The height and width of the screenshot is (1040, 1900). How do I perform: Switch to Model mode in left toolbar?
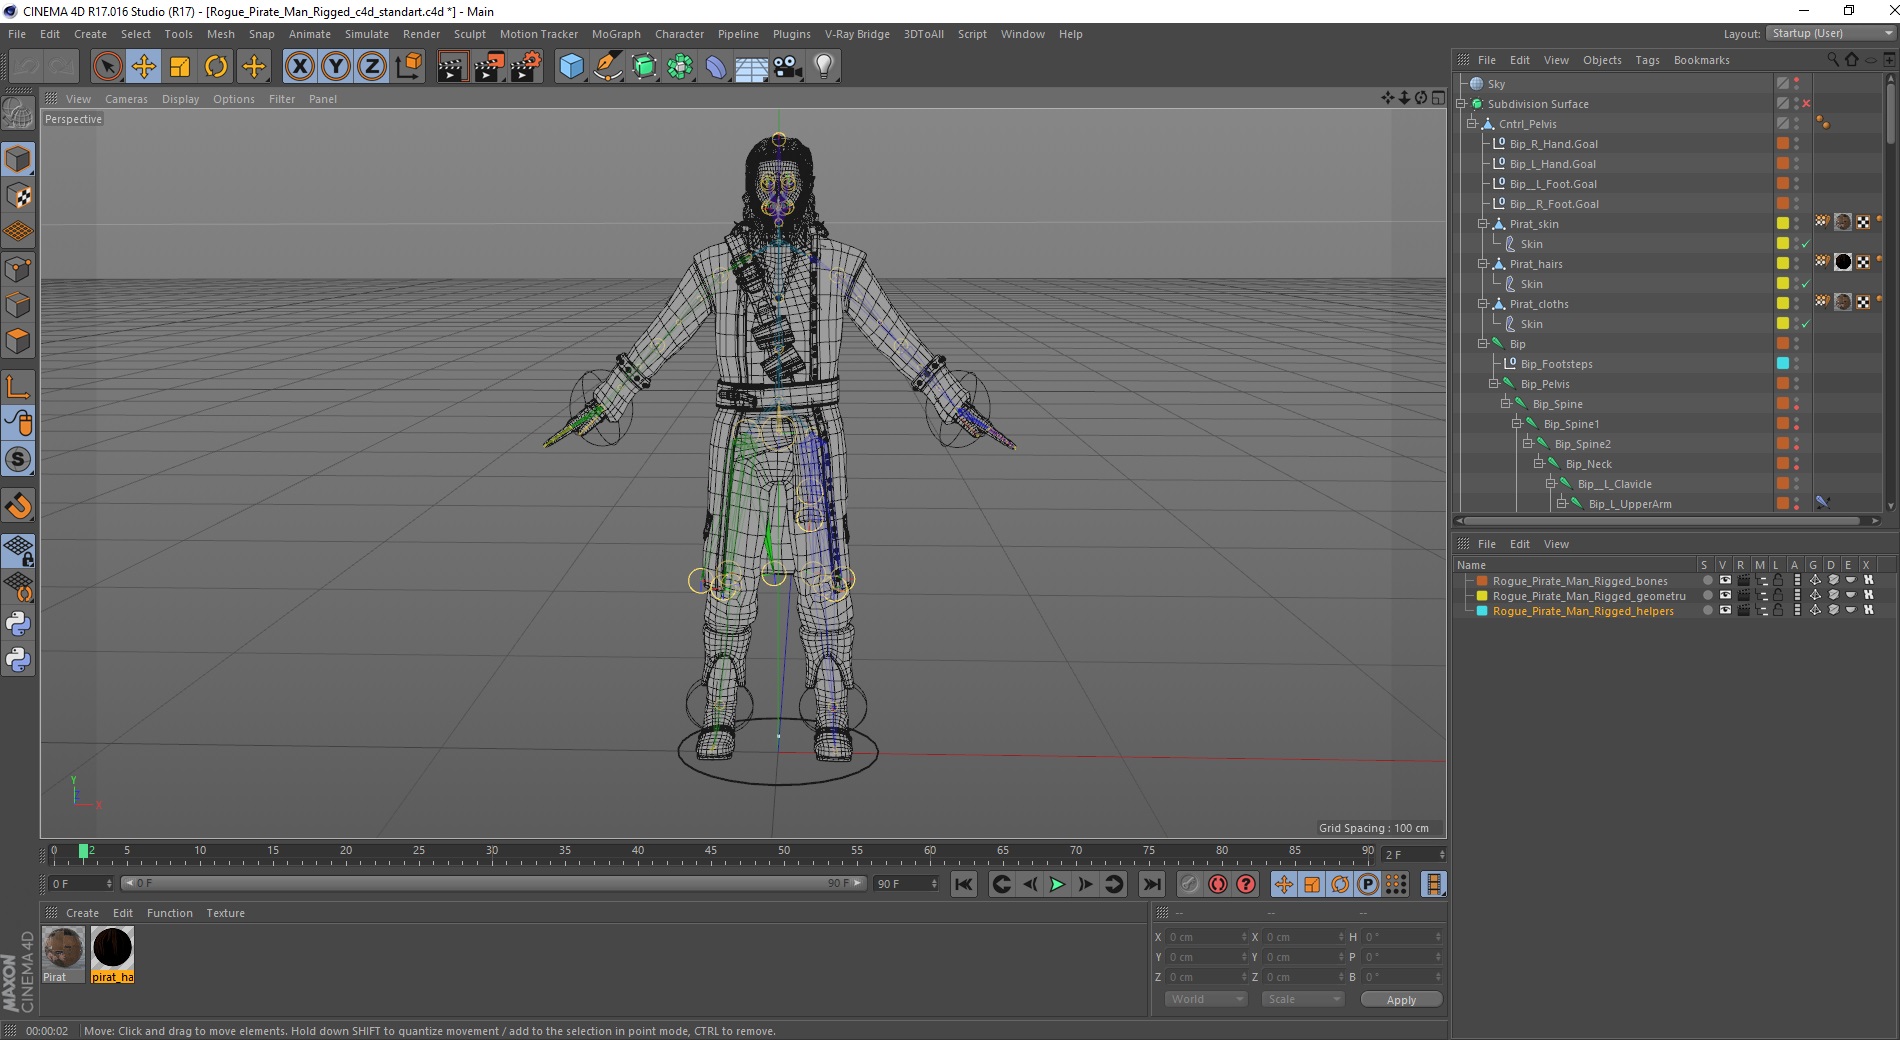(x=18, y=159)
